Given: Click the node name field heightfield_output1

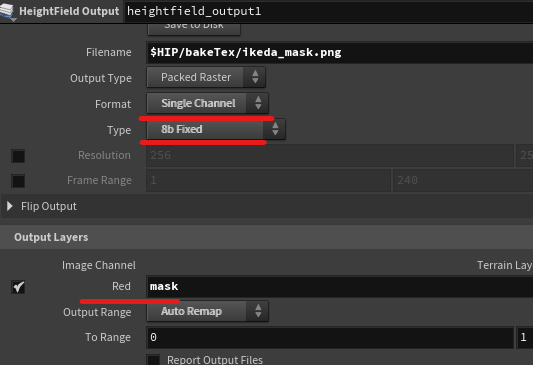Looking at the screenshot, I should point(329,11).
